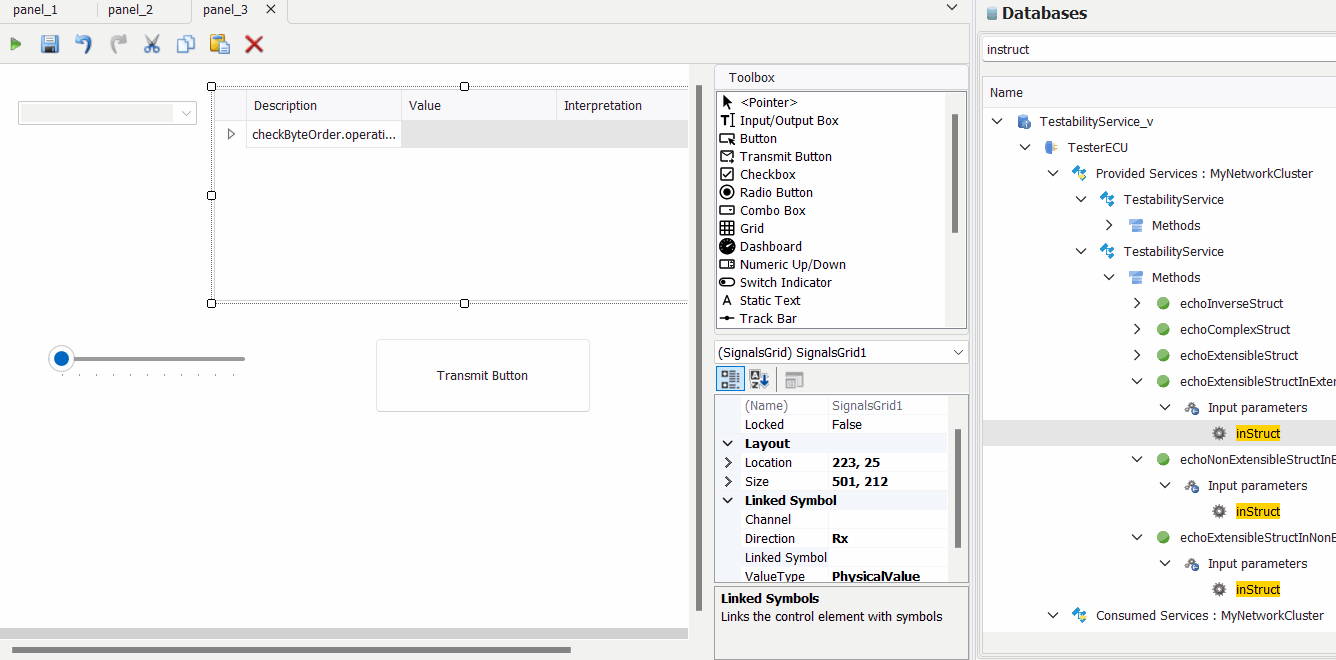Viewport: 1336px width, 660px height.
Task: Expand the checkByteOrder row in the grid
Action: [x=231, y=134]
